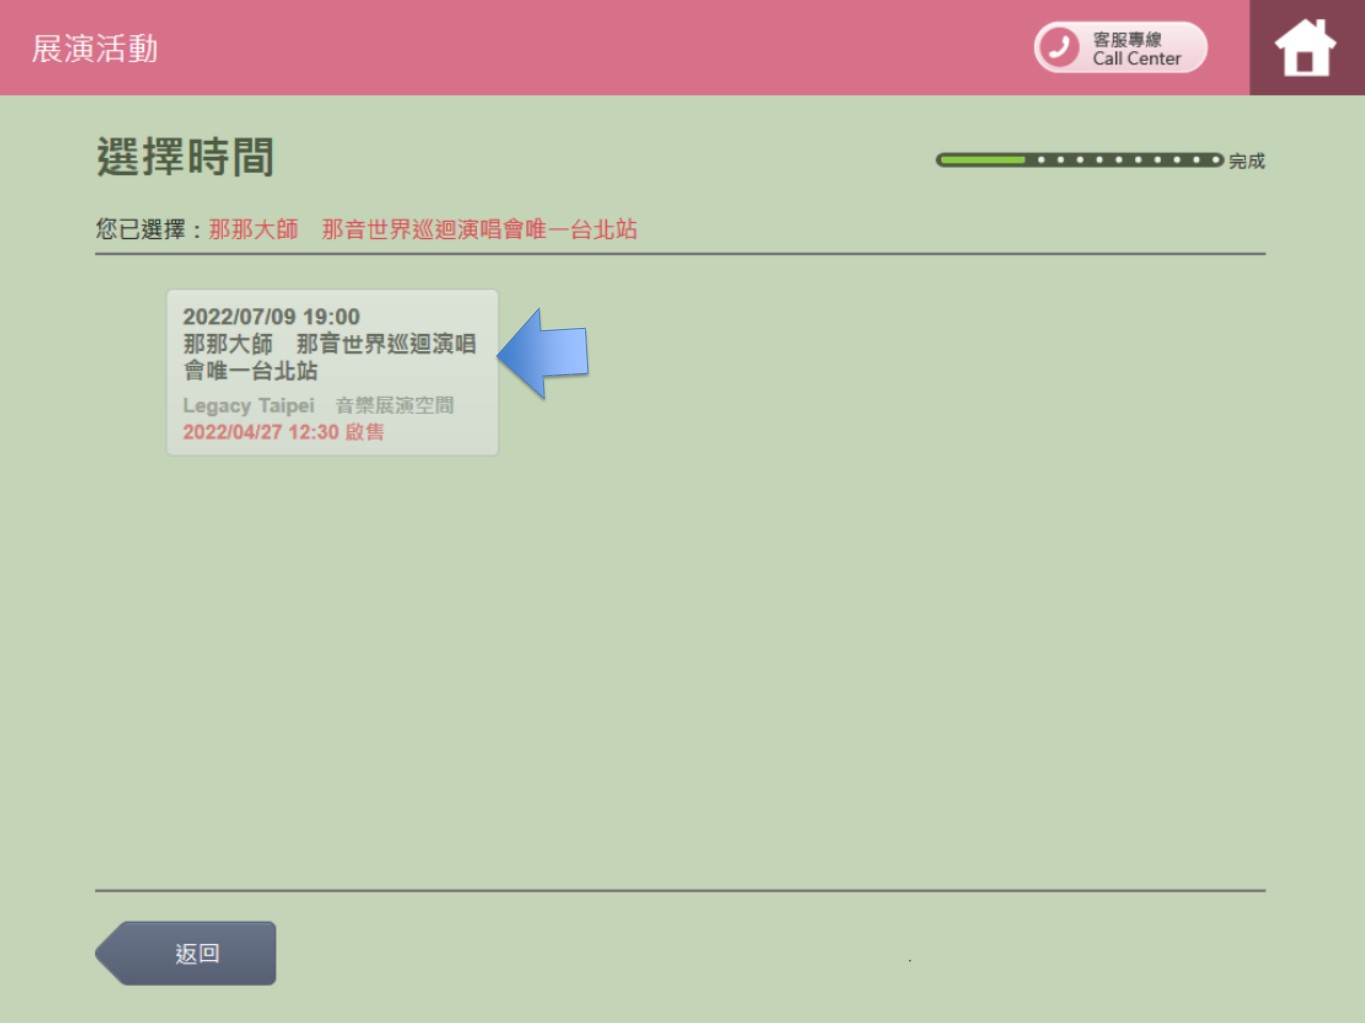Go to the home screen icon
Screen dimensions: 1365x1024
1306,48
